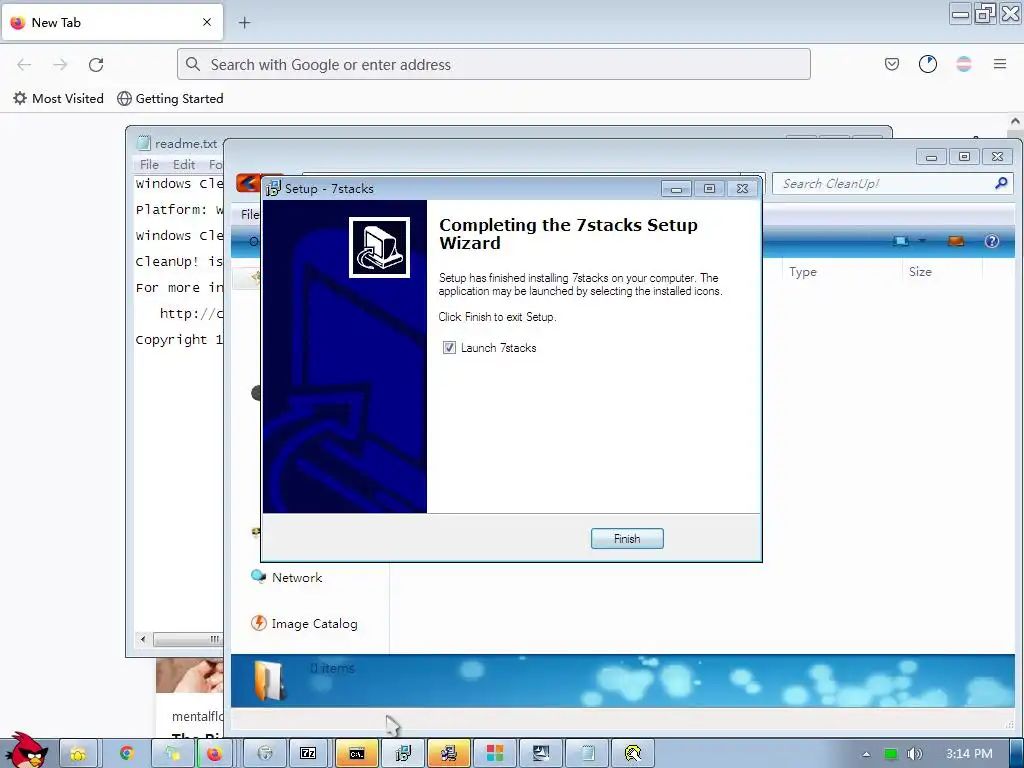Screen dimensions: 1024x768
Task: Click the magnifier icon in CleanUp! search
Action: (1001, 184)
